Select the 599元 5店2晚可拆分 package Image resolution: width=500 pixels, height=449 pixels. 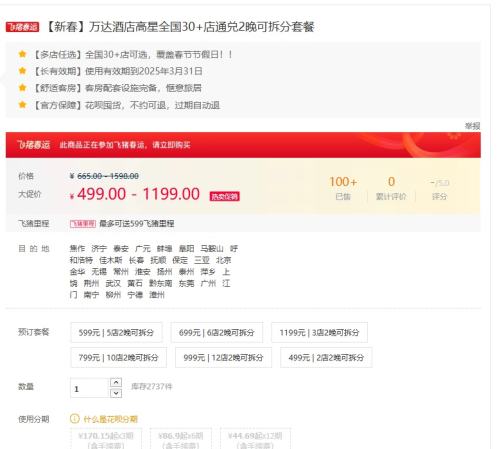tap(116, 332)
